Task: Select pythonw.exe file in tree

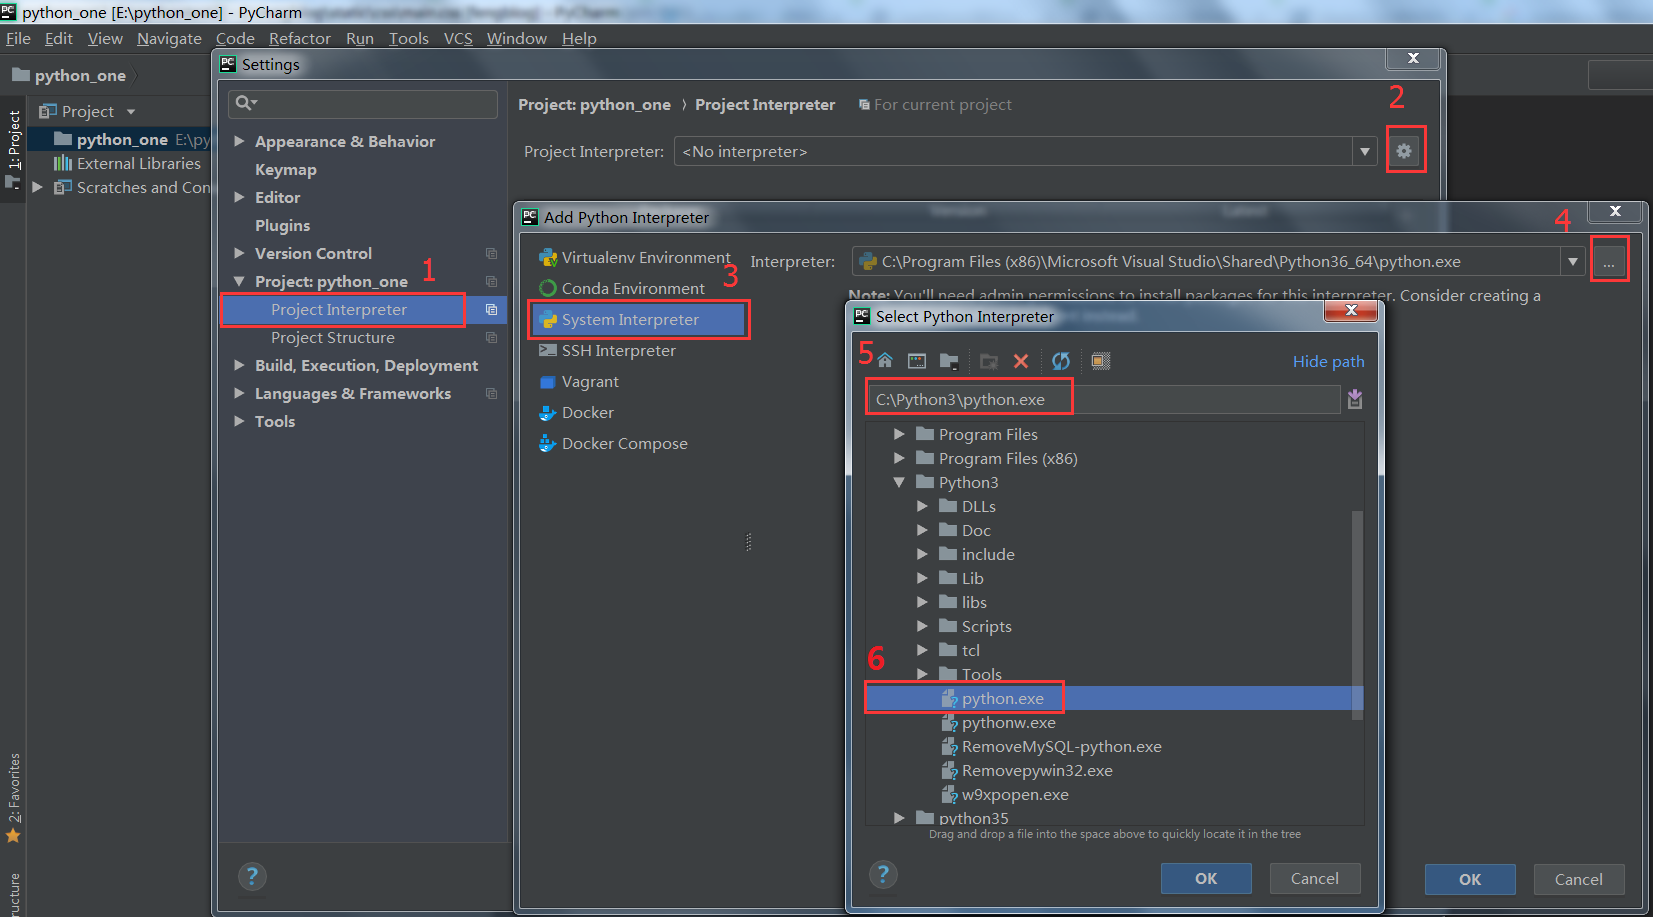Action: tap(1009, 723)
